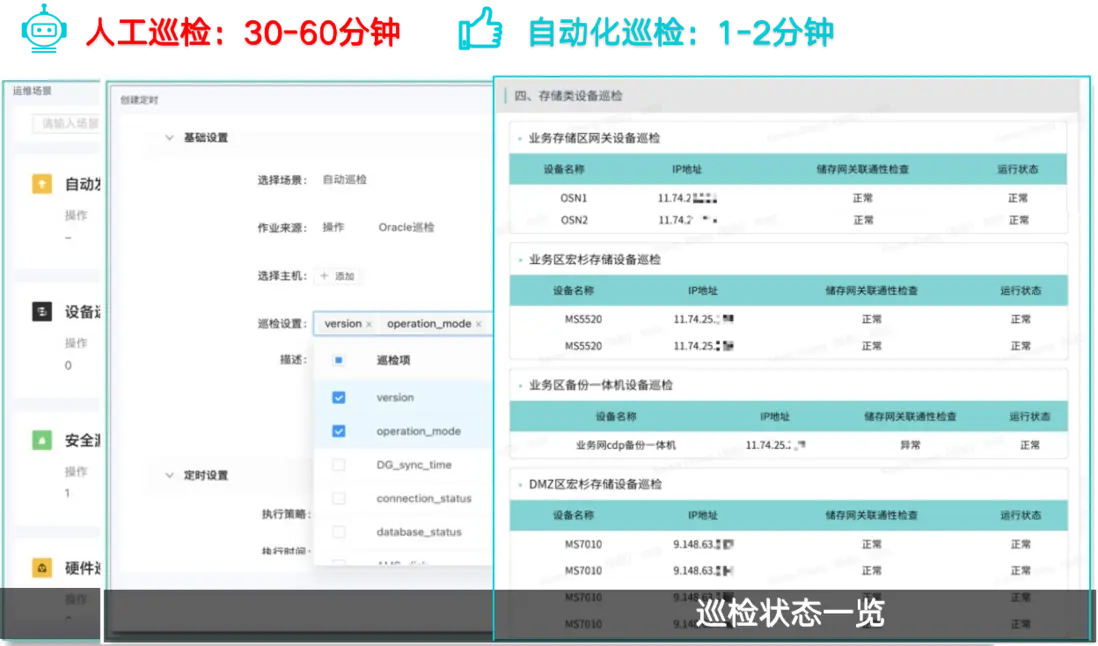The height and width of the screenshot is (646, 1098).
Task: Click the 创建定时 dialog title
Action: tap(139, 100)
